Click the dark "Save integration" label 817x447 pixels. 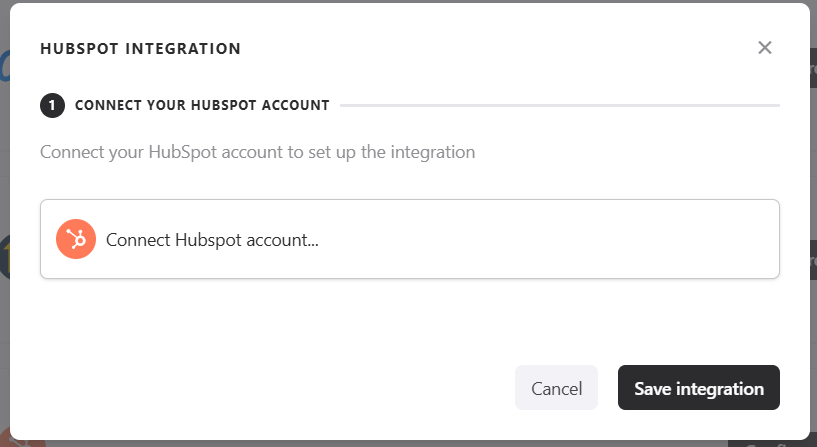point(699,388)
